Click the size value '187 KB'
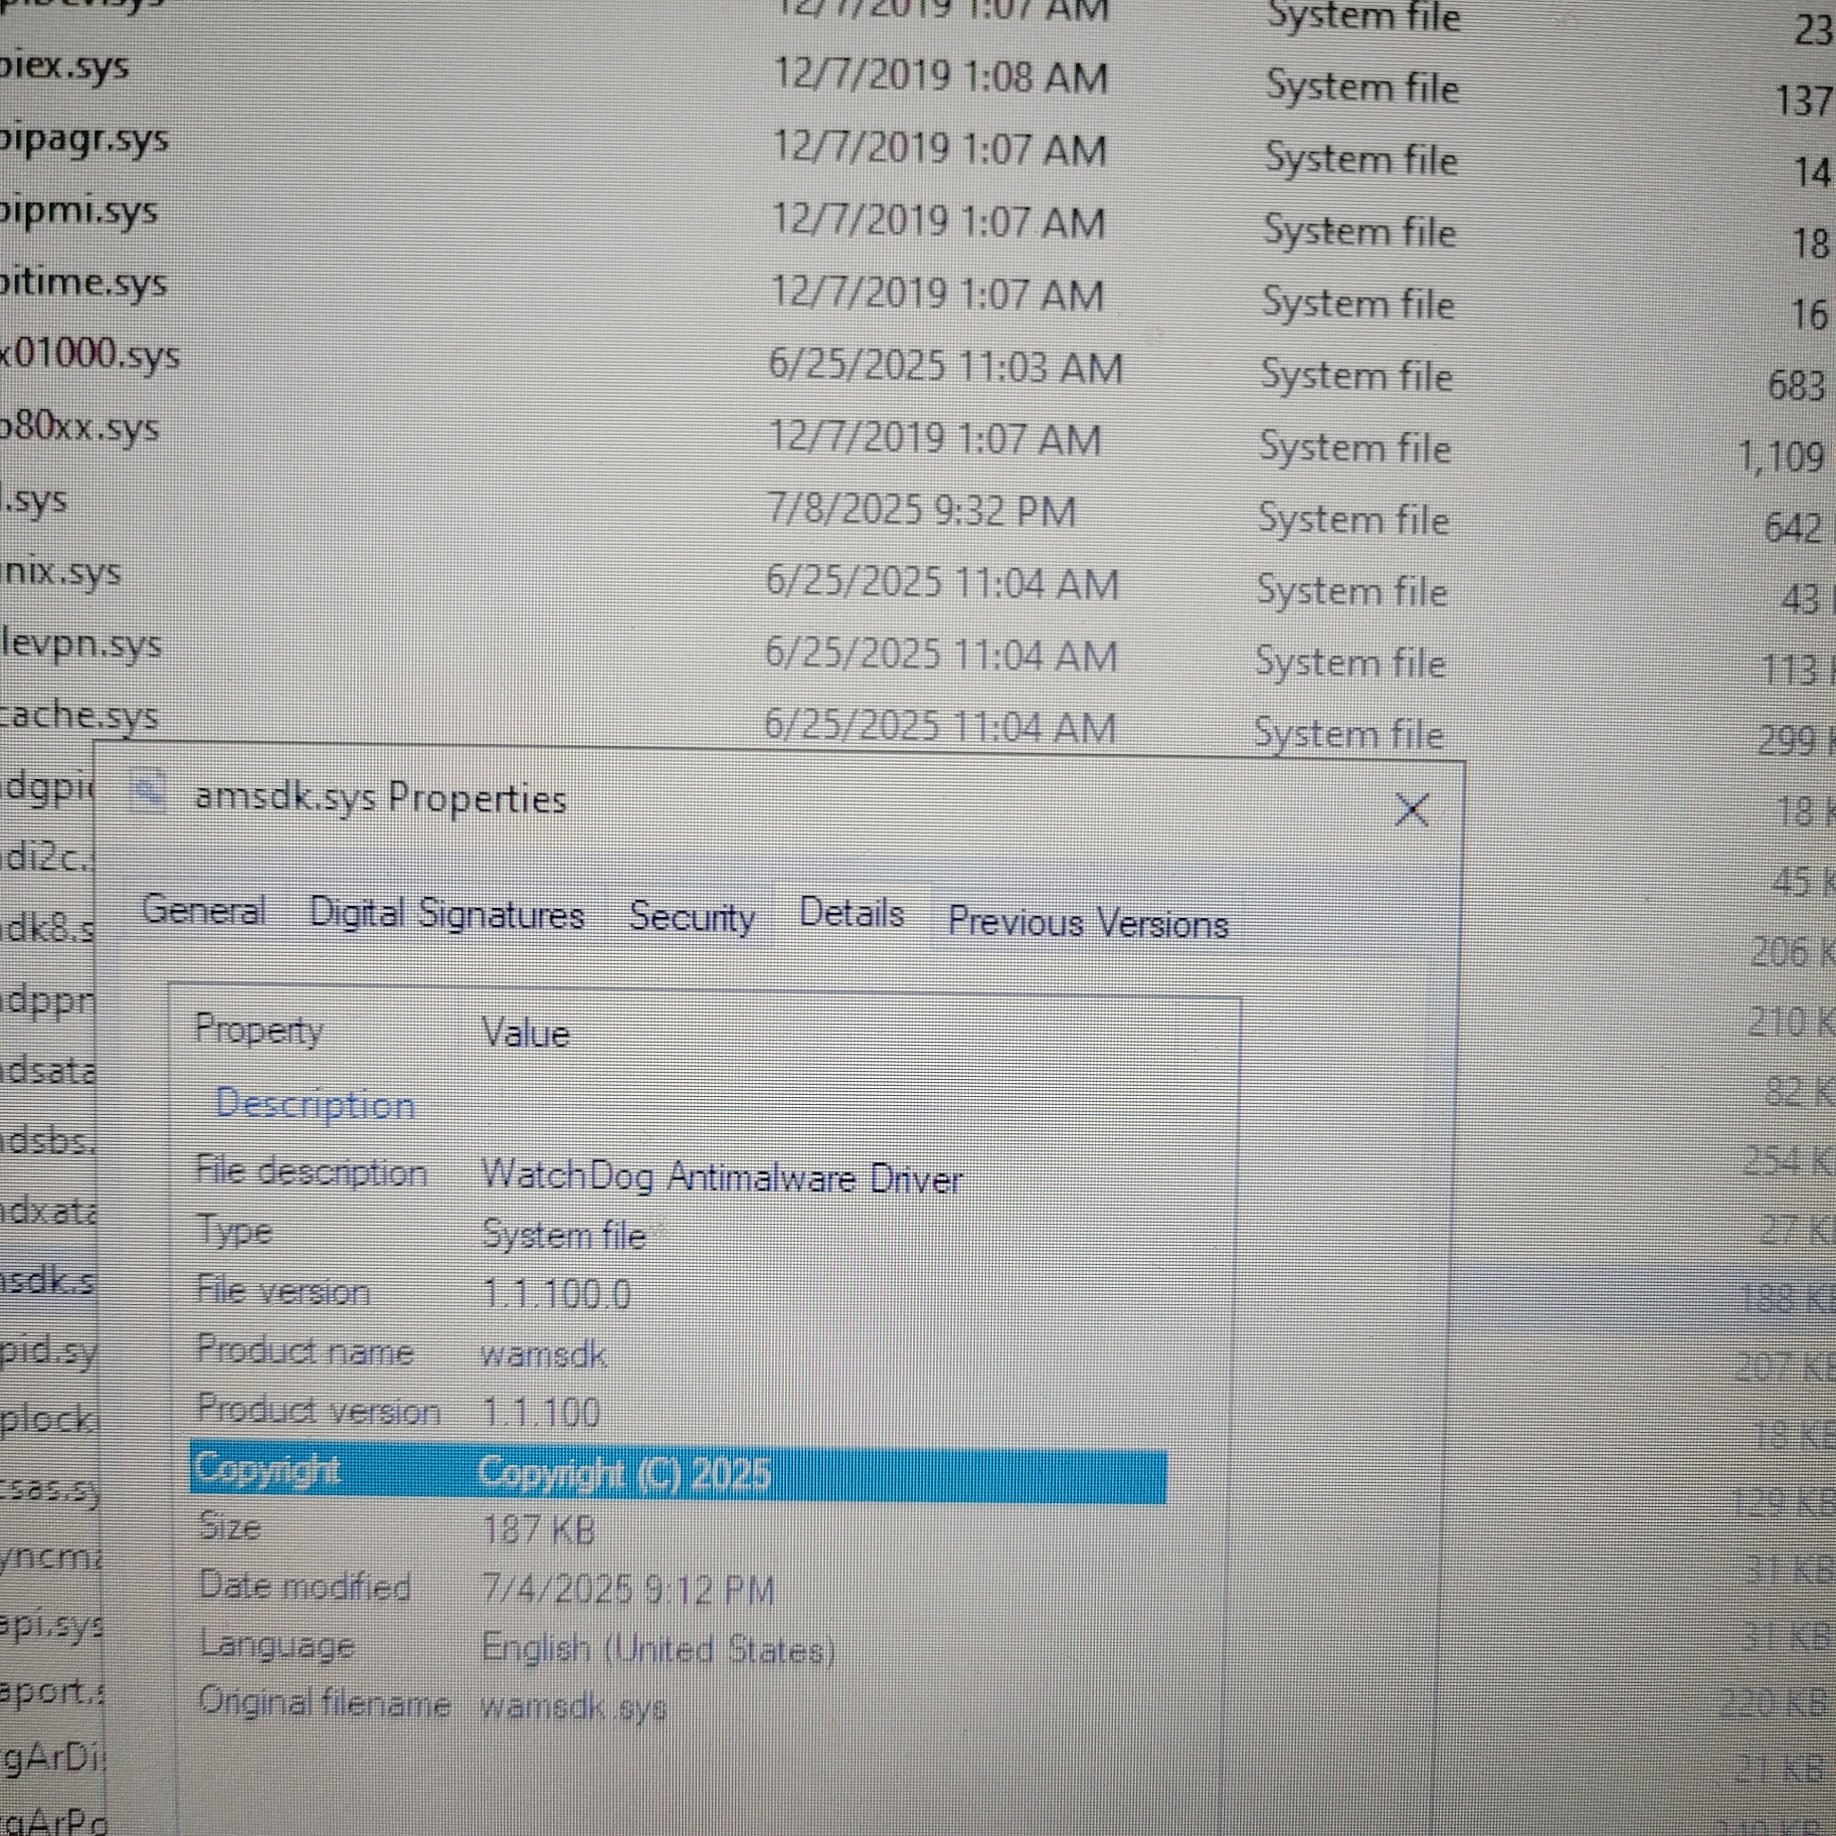This screenshot has height=1836, width=1836. coord(539,1530)
